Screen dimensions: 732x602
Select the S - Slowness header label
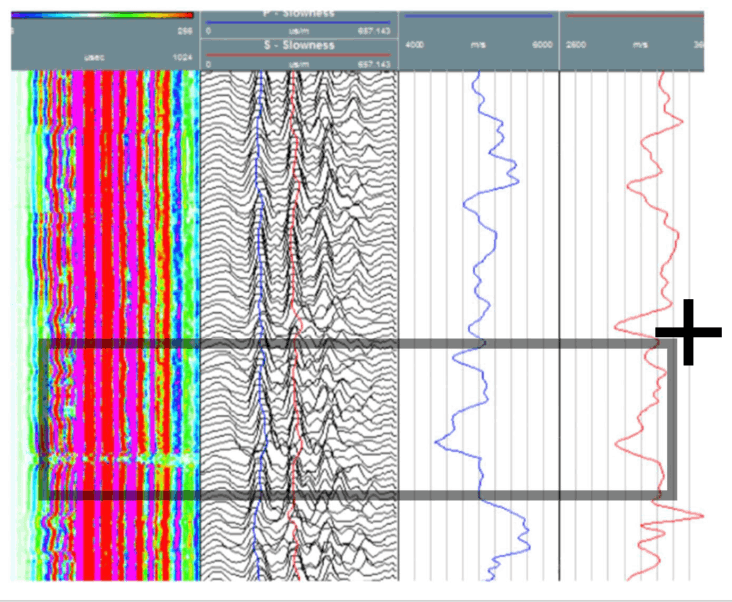click(298, 47)
